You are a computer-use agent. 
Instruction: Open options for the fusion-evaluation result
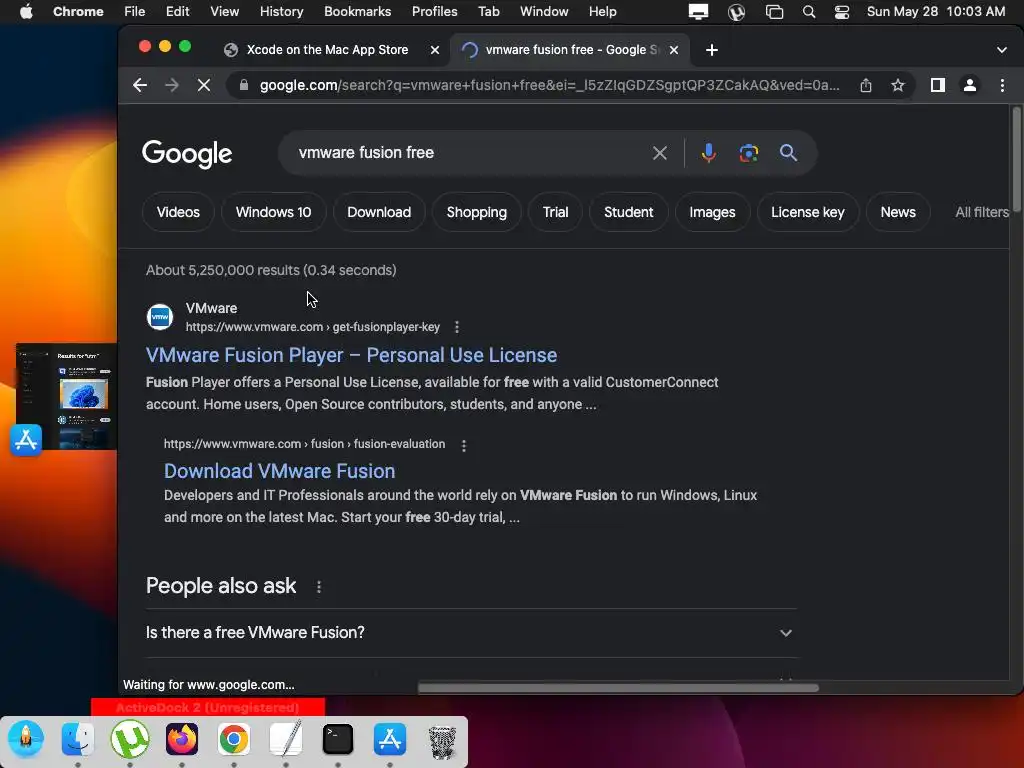click(464, 445)
